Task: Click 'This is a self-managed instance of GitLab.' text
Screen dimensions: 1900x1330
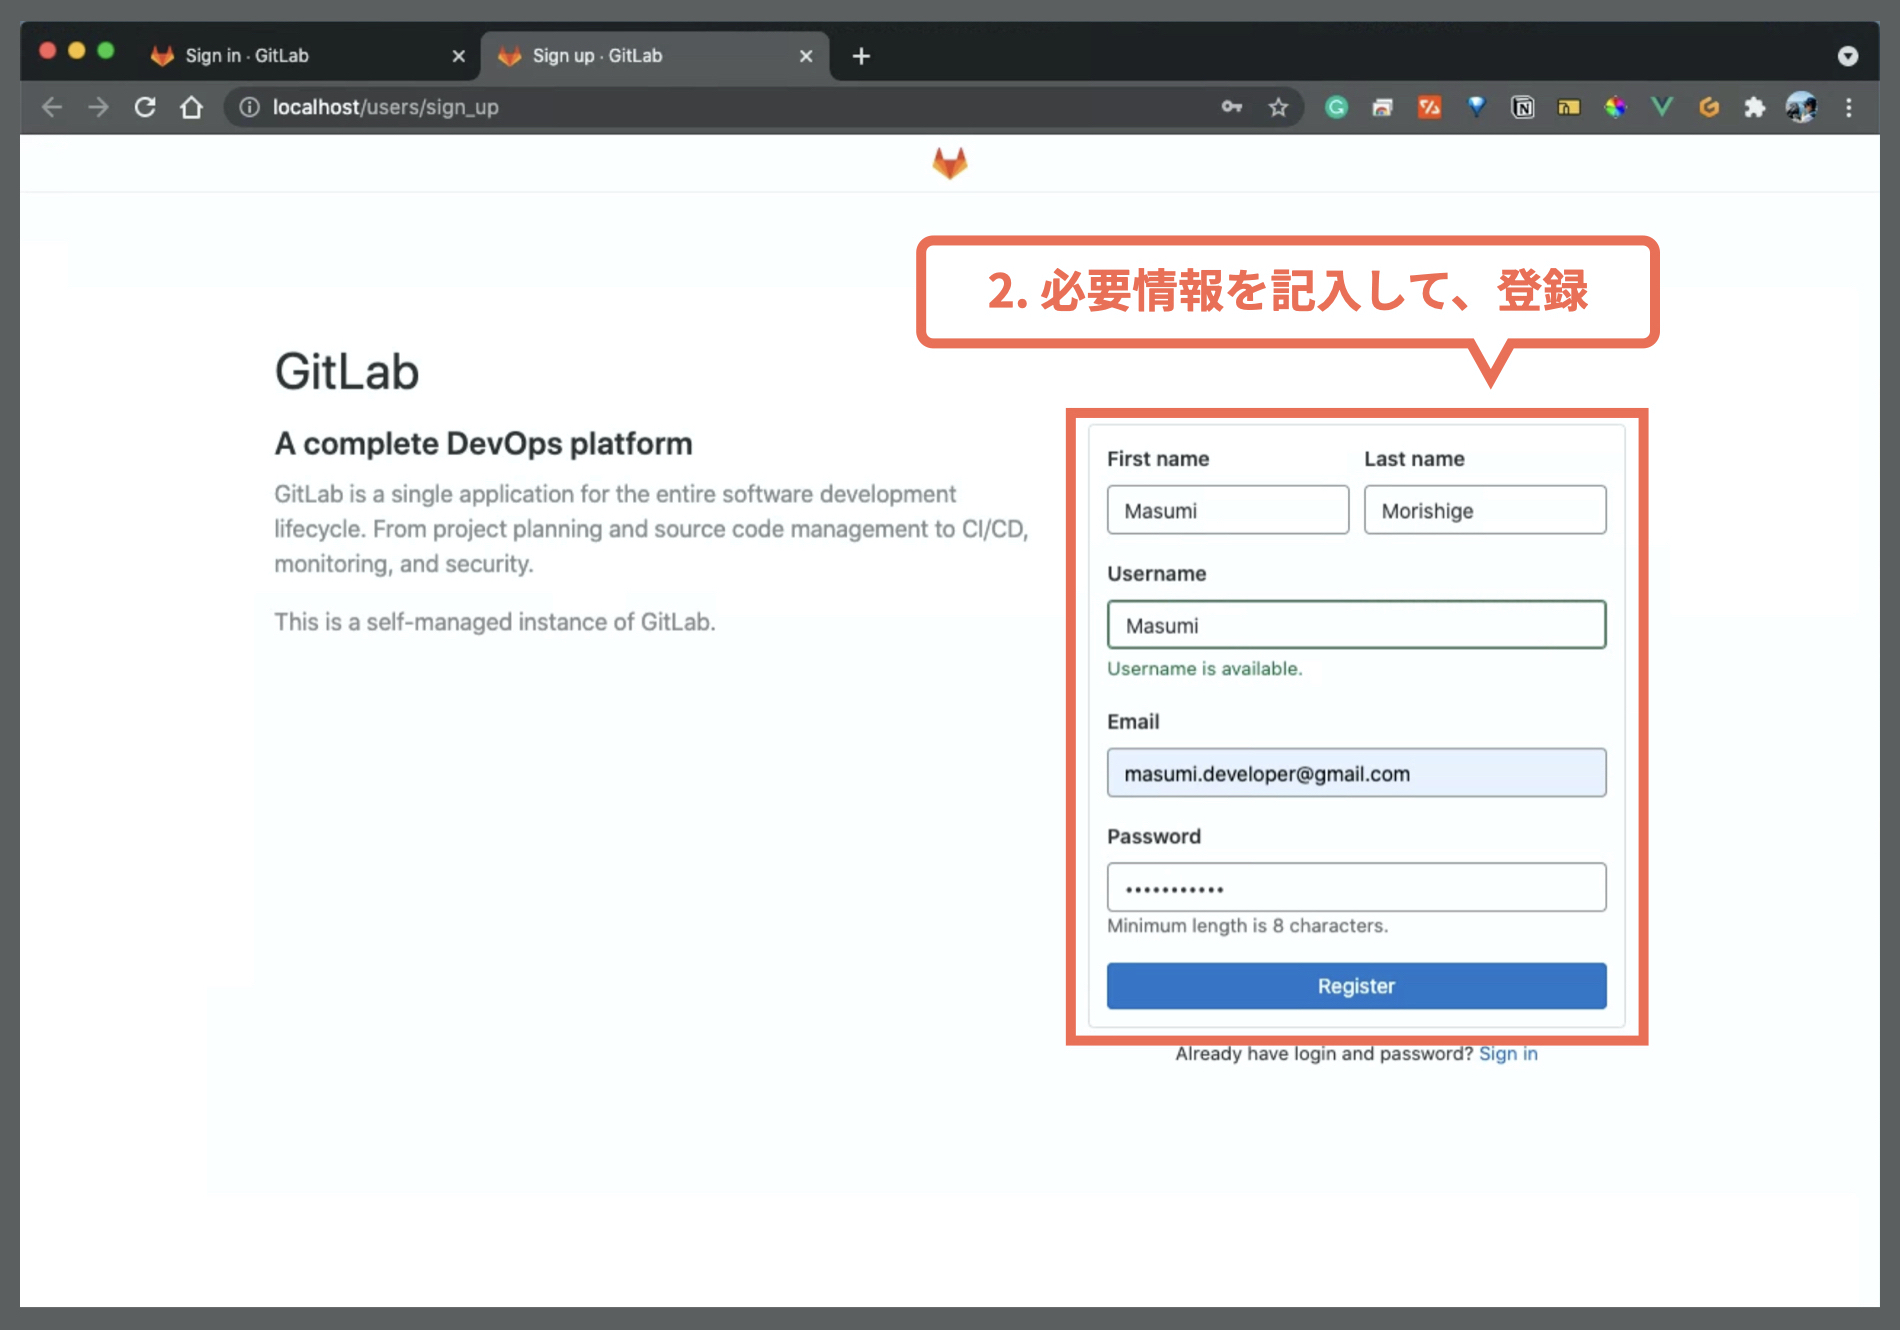Action: pos(495,622)
